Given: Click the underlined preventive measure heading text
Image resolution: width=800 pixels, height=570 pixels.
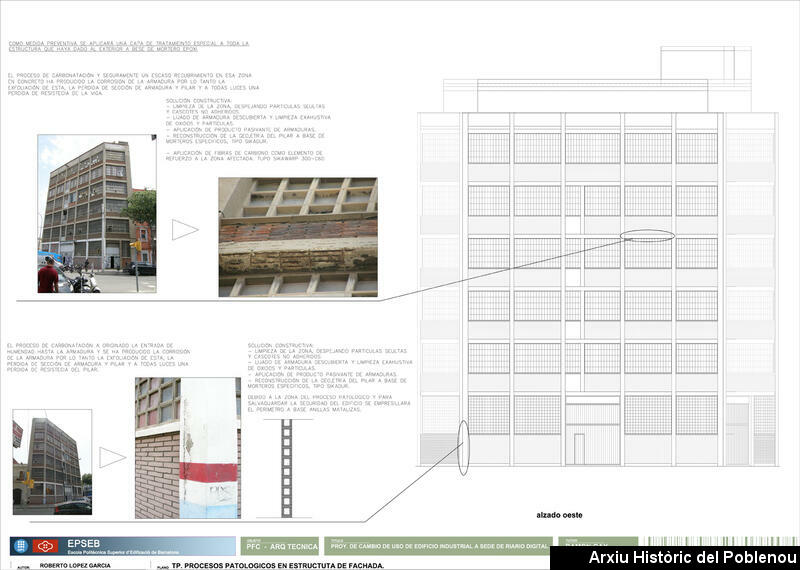Looking at the screenshot, I should pos(127,47).
